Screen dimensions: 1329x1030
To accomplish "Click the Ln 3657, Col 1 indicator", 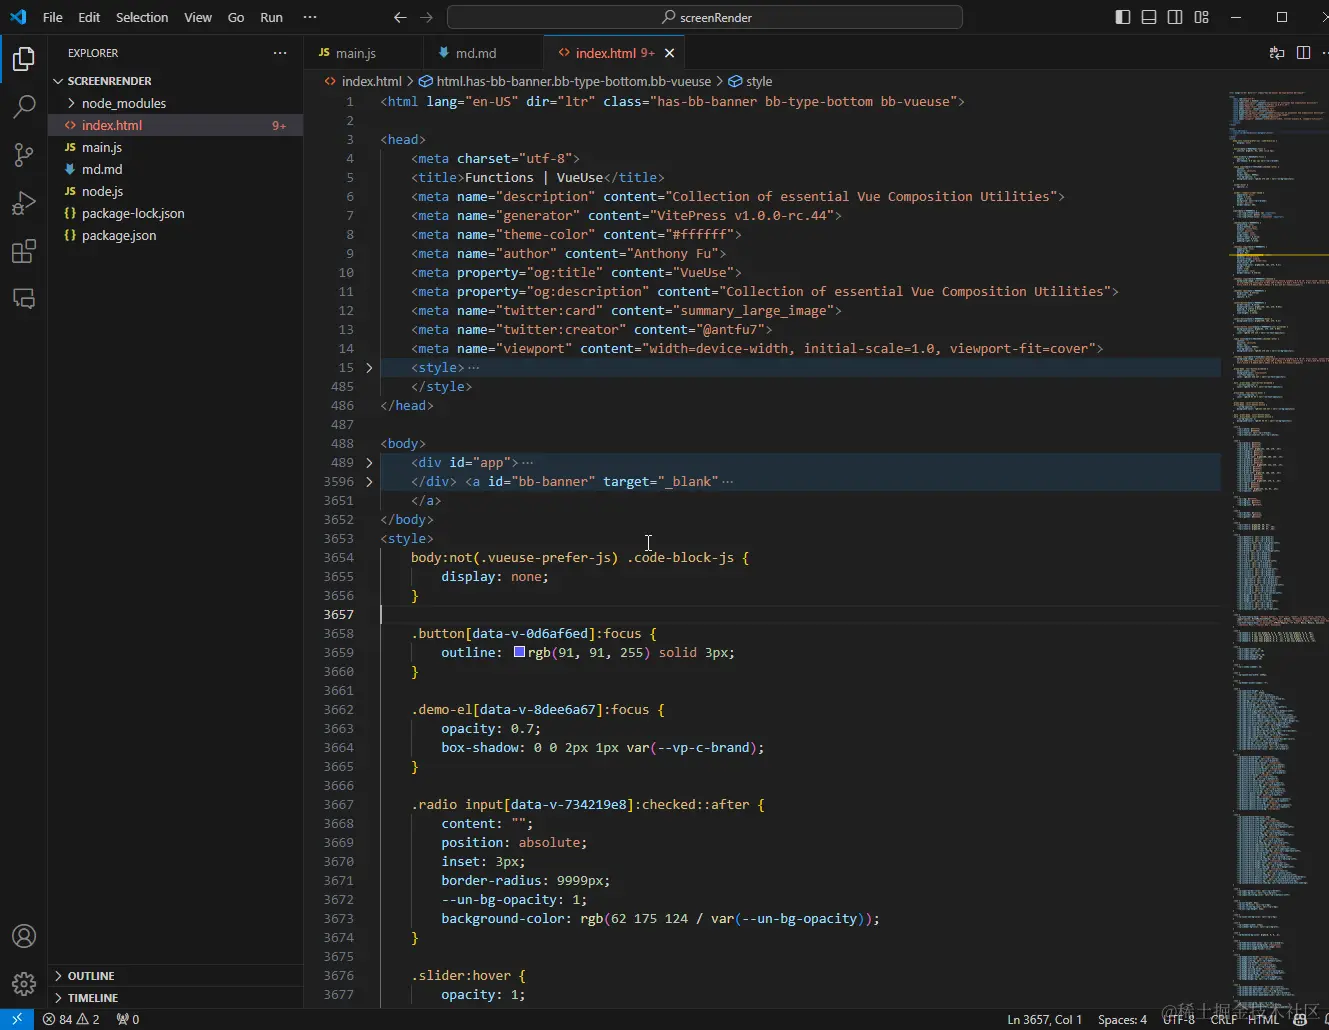I will [x=1044, y=1019].
